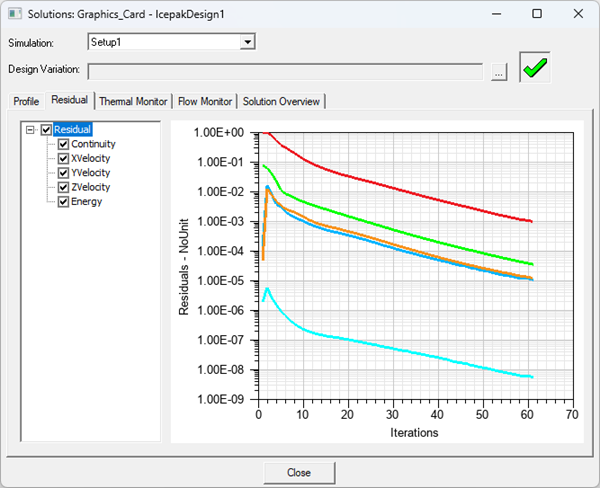Screen dimensions: 600x488
Task: Collapse the Residual tree node
Action: (32, 130)
